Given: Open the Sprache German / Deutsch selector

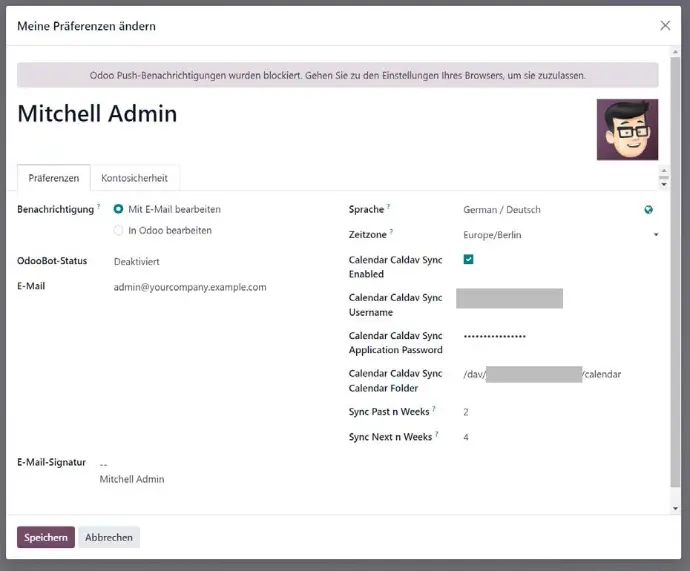Looking at the screenshot, I should click(548, 210).
